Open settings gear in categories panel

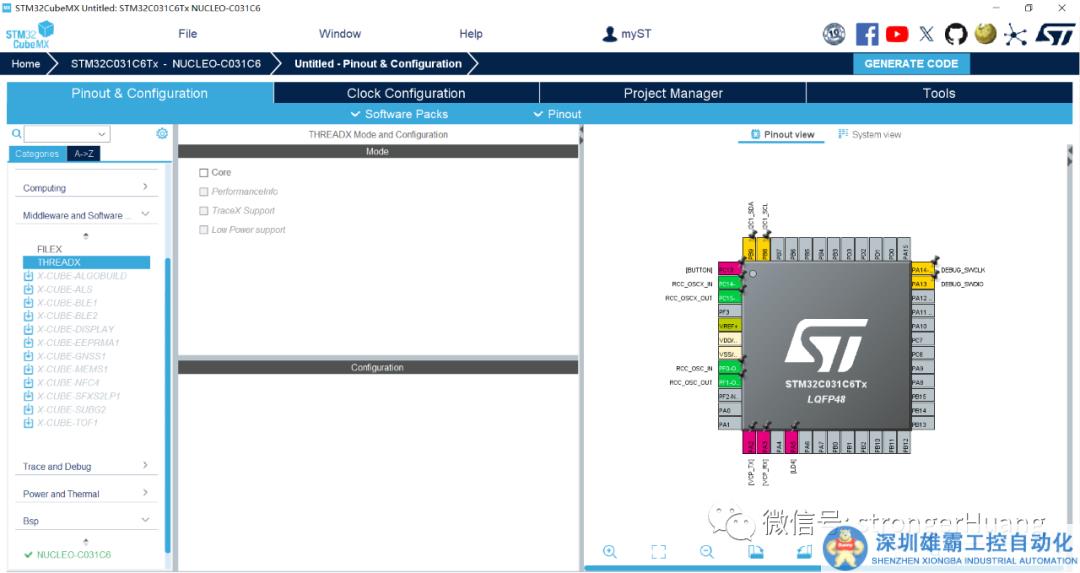pyautogui.click(x=162, y=133)
